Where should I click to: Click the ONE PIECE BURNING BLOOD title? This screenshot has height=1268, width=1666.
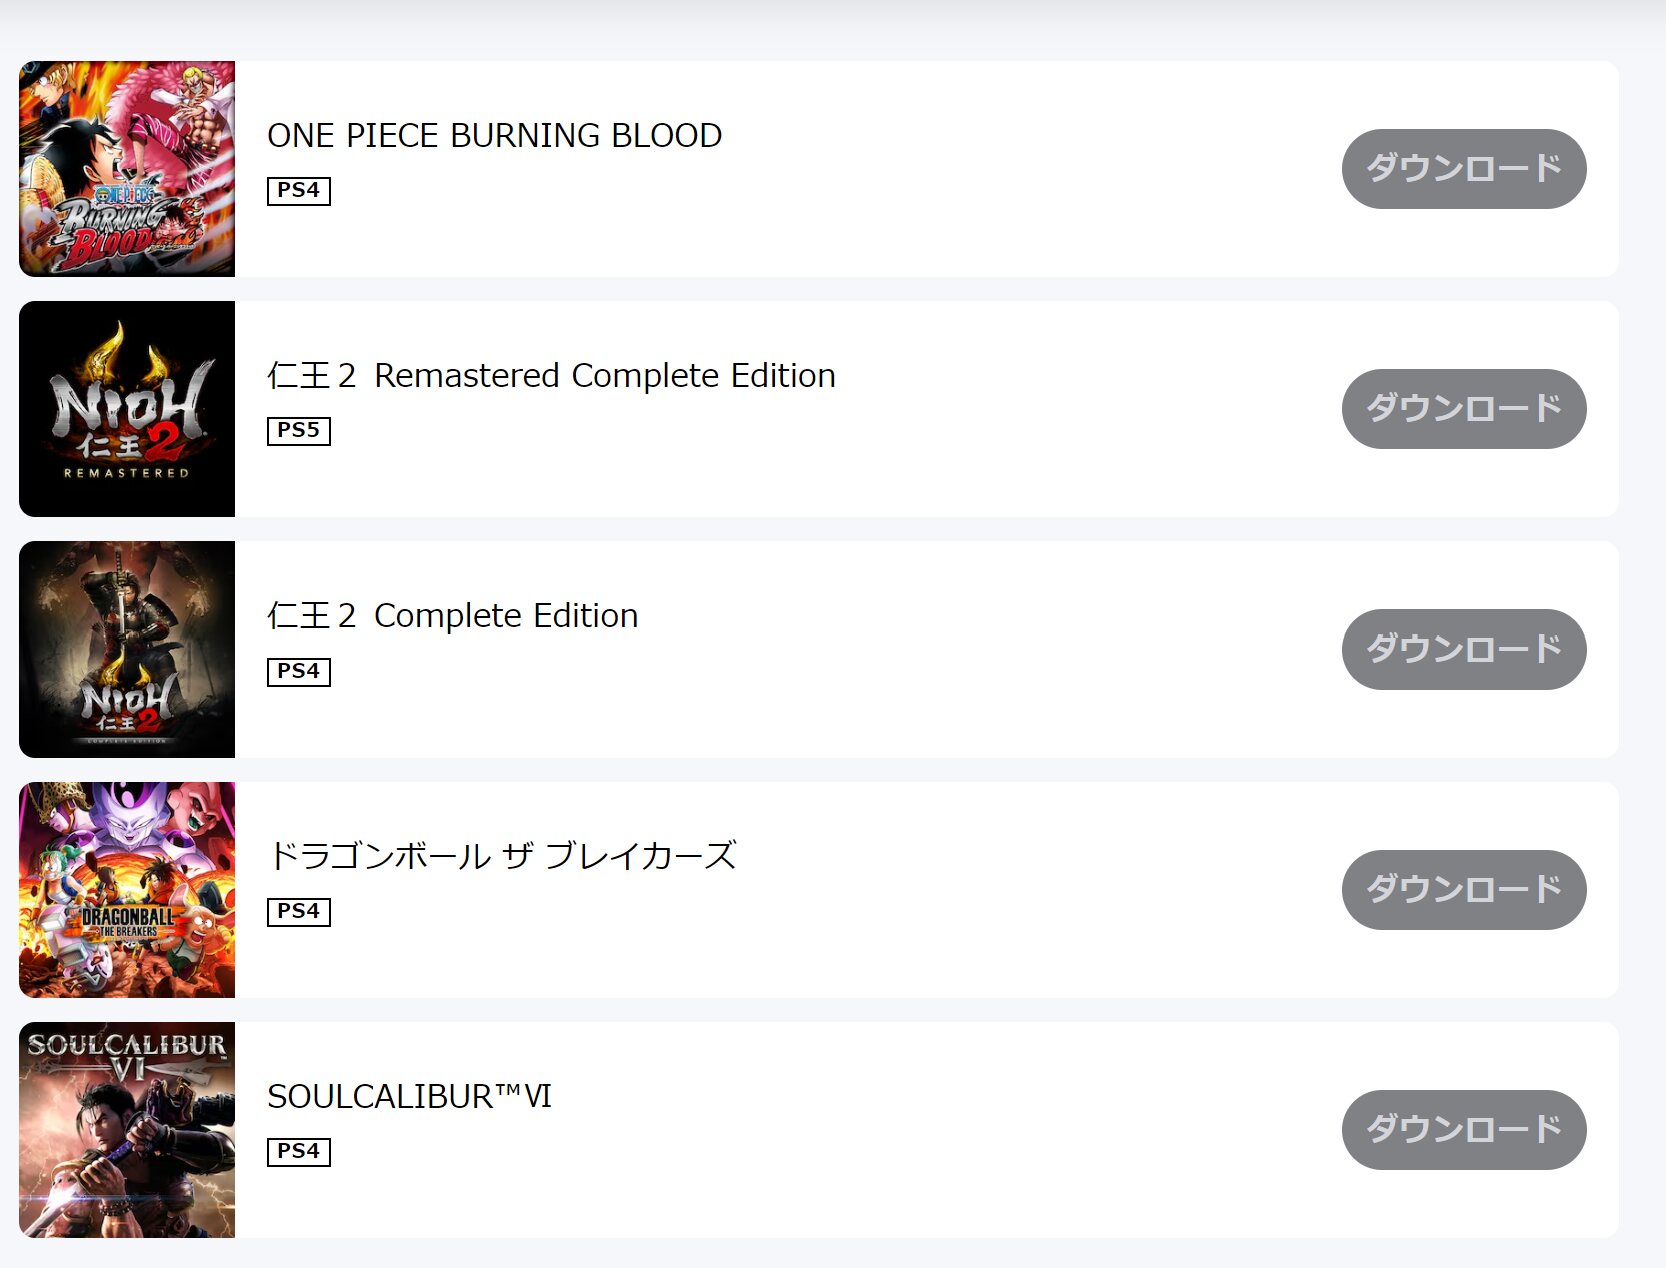[494, 135]
